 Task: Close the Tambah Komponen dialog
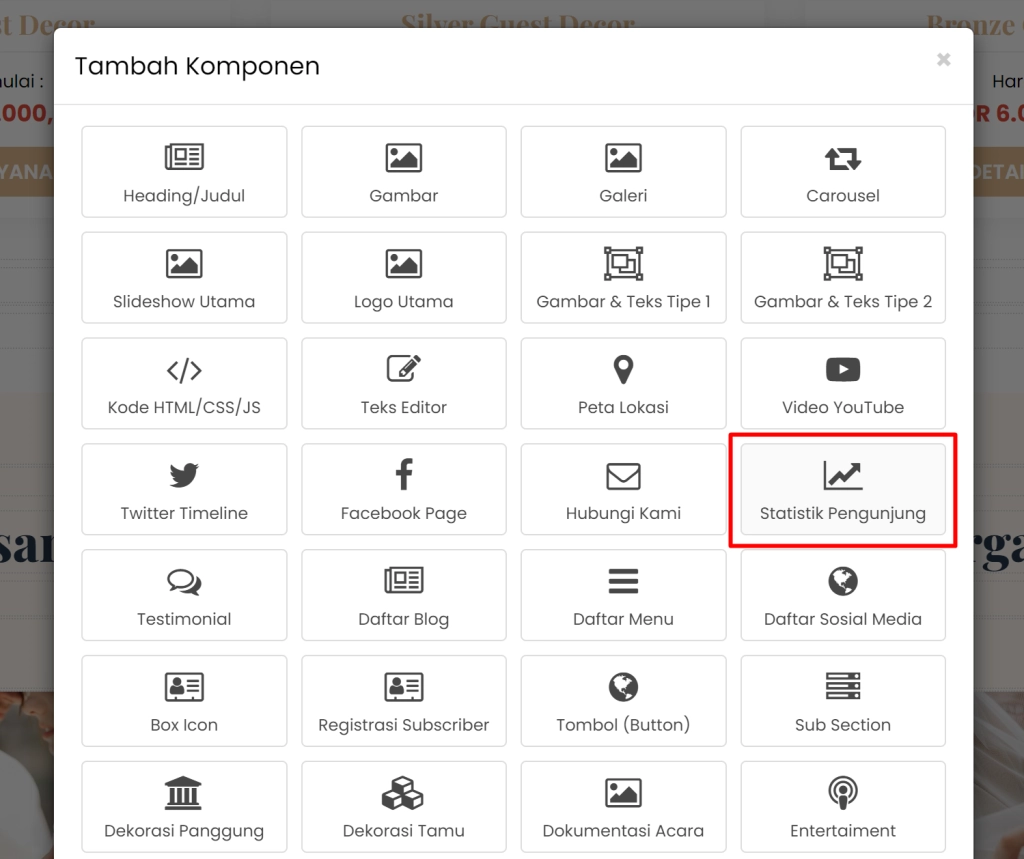pos(943,59)
